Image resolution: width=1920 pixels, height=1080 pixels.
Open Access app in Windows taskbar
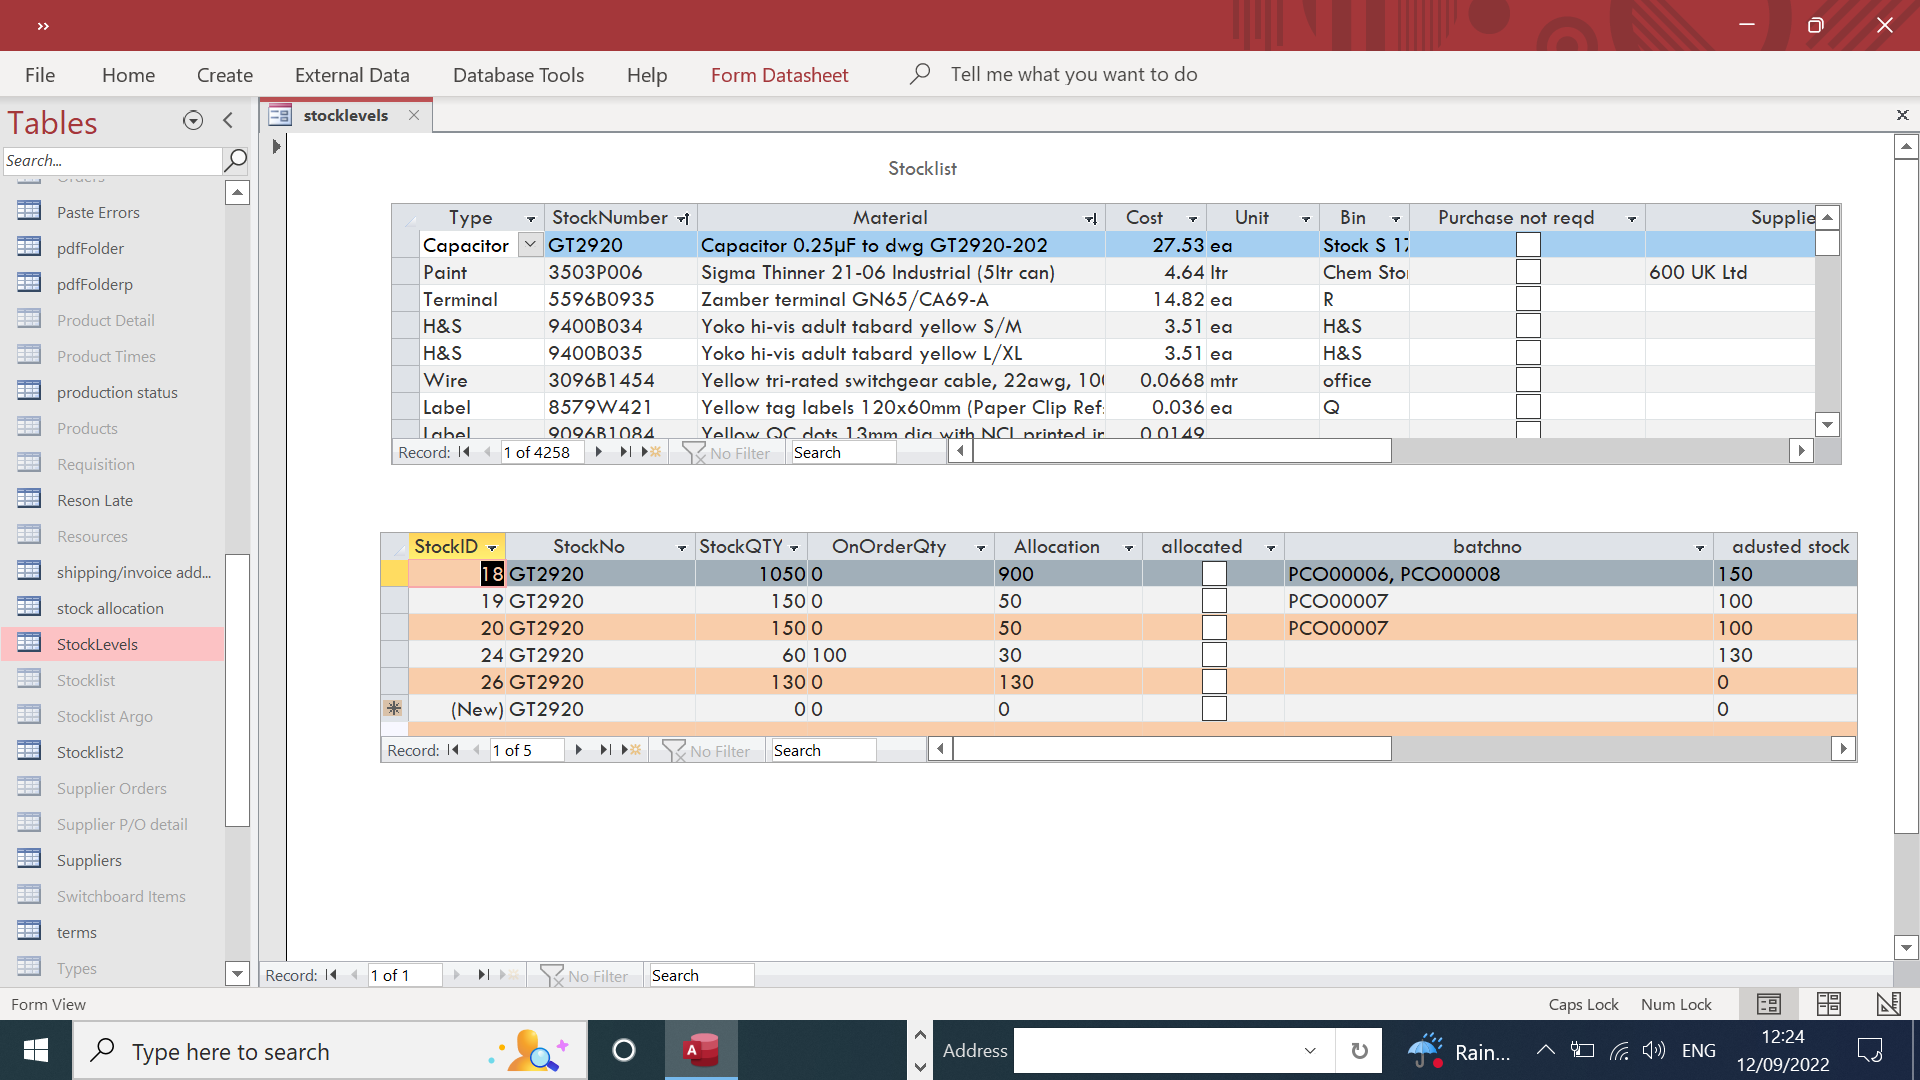coord(701,1050)
